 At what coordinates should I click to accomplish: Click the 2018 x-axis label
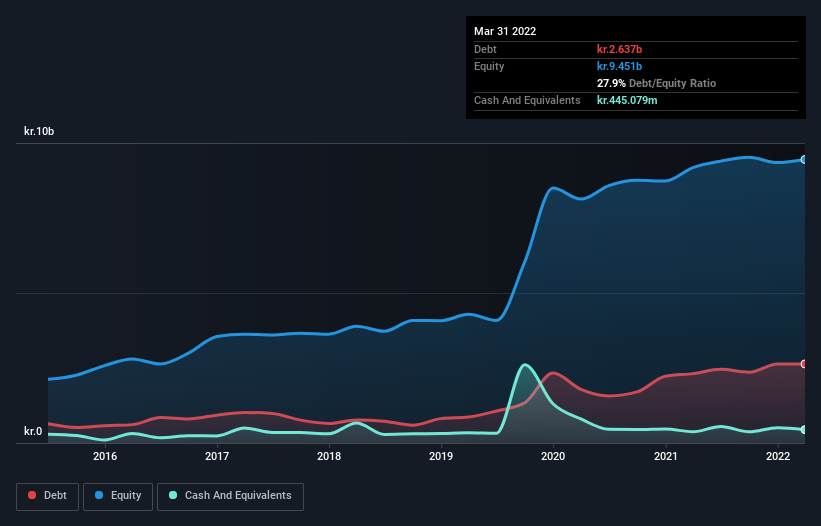point(329,456)
